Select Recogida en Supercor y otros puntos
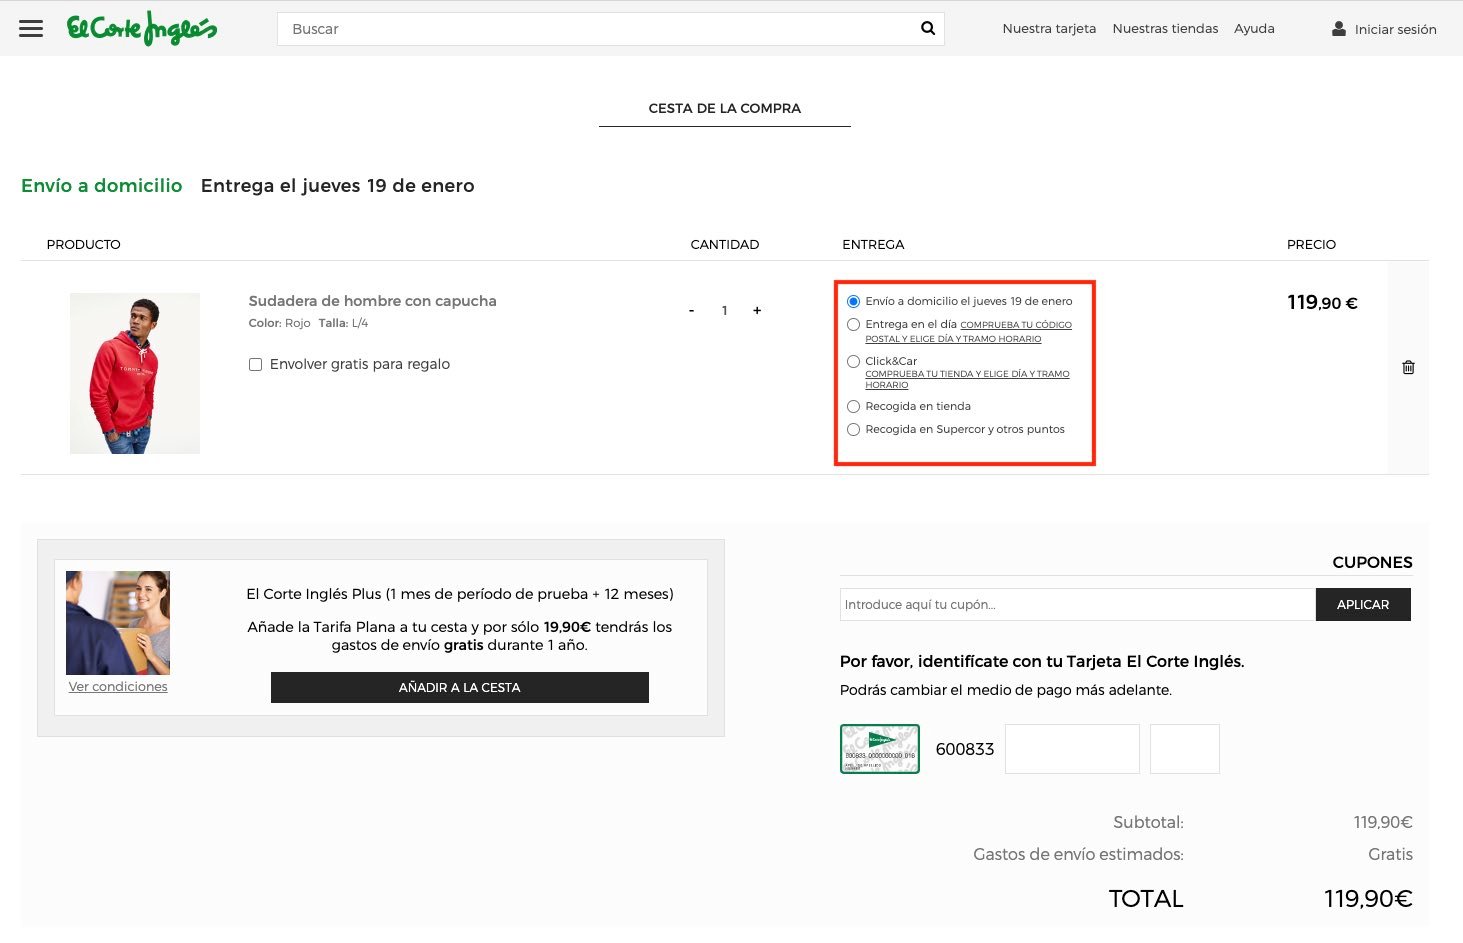 (x=853, y=429)
